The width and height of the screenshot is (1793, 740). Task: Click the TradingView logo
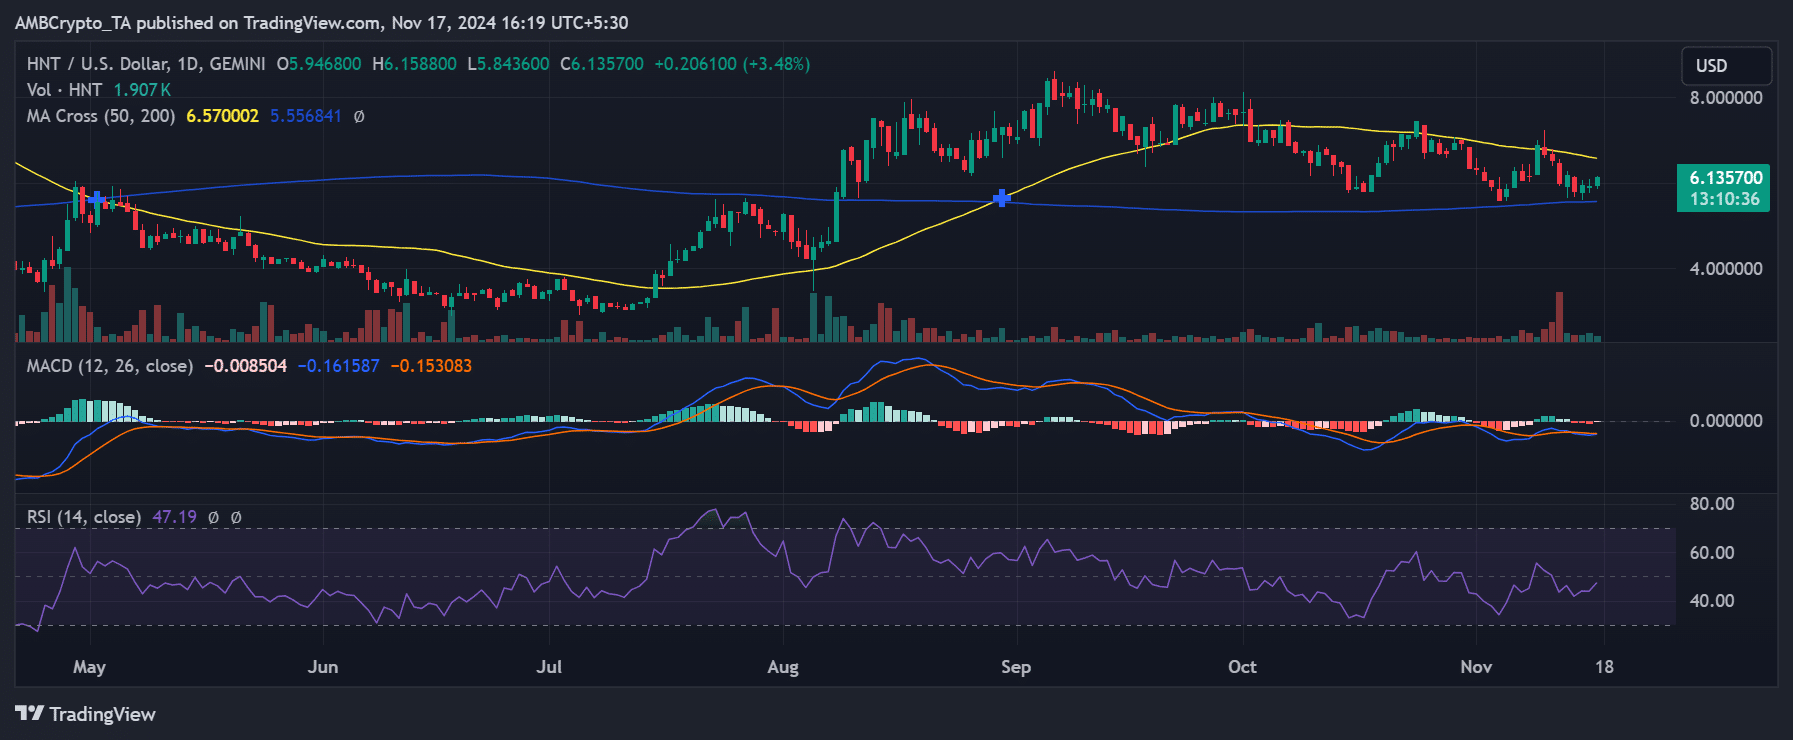coord(86,714)
